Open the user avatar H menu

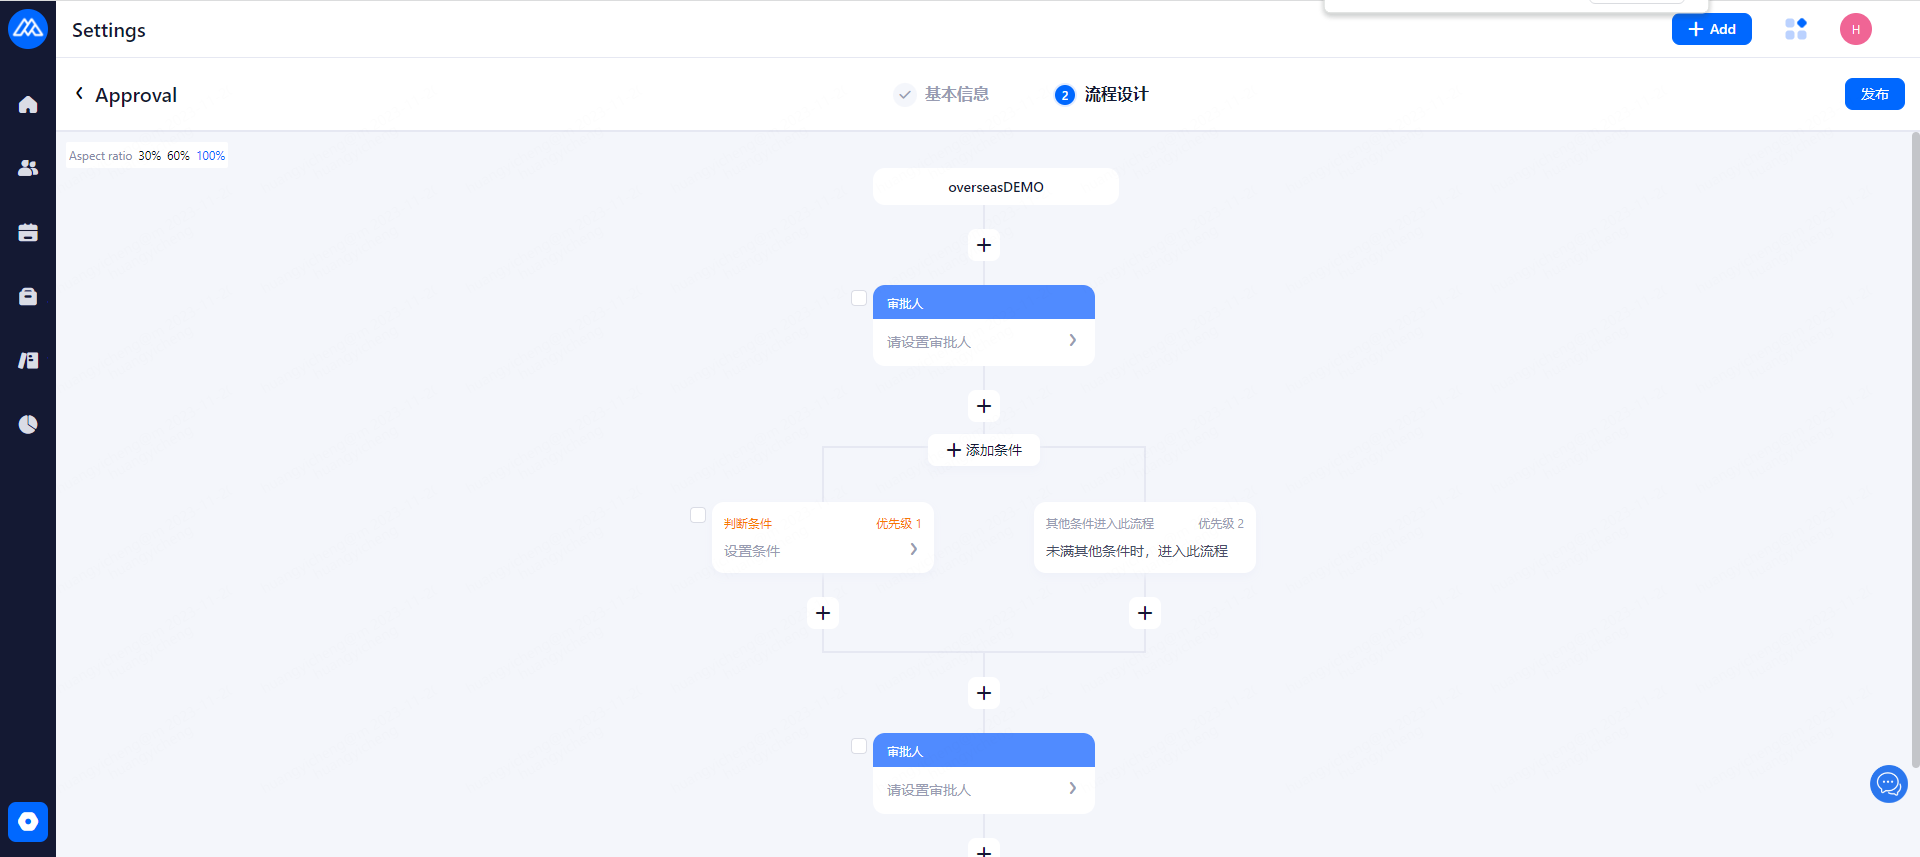coord(1856,29)
